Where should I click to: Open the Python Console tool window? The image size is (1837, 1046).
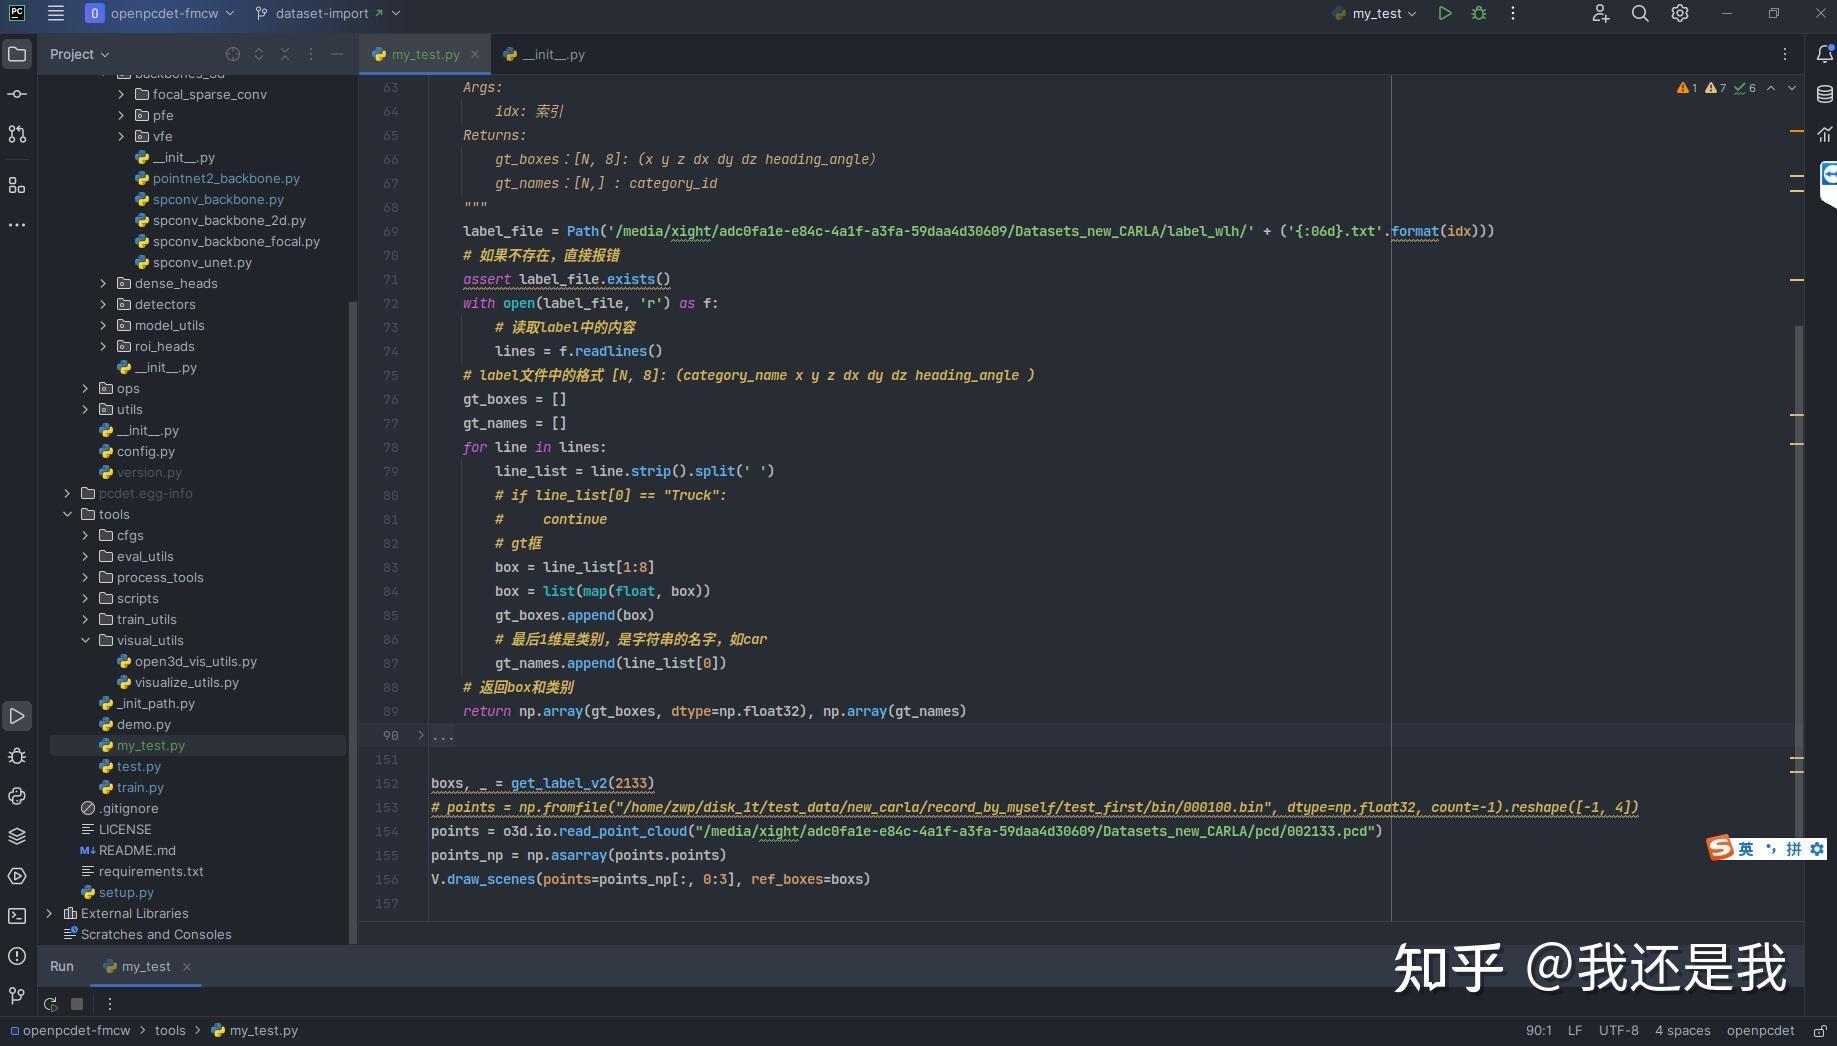pos(17,796)
